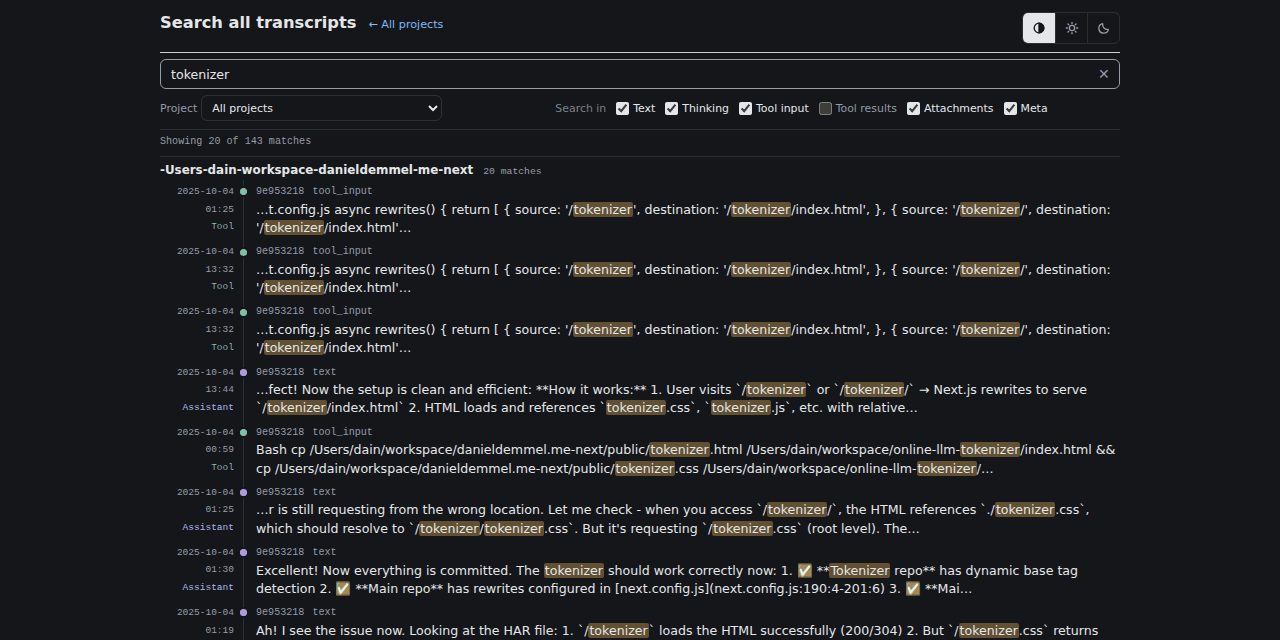
Task: Toggle the Meta checkbox
Action: [1011, 108]
